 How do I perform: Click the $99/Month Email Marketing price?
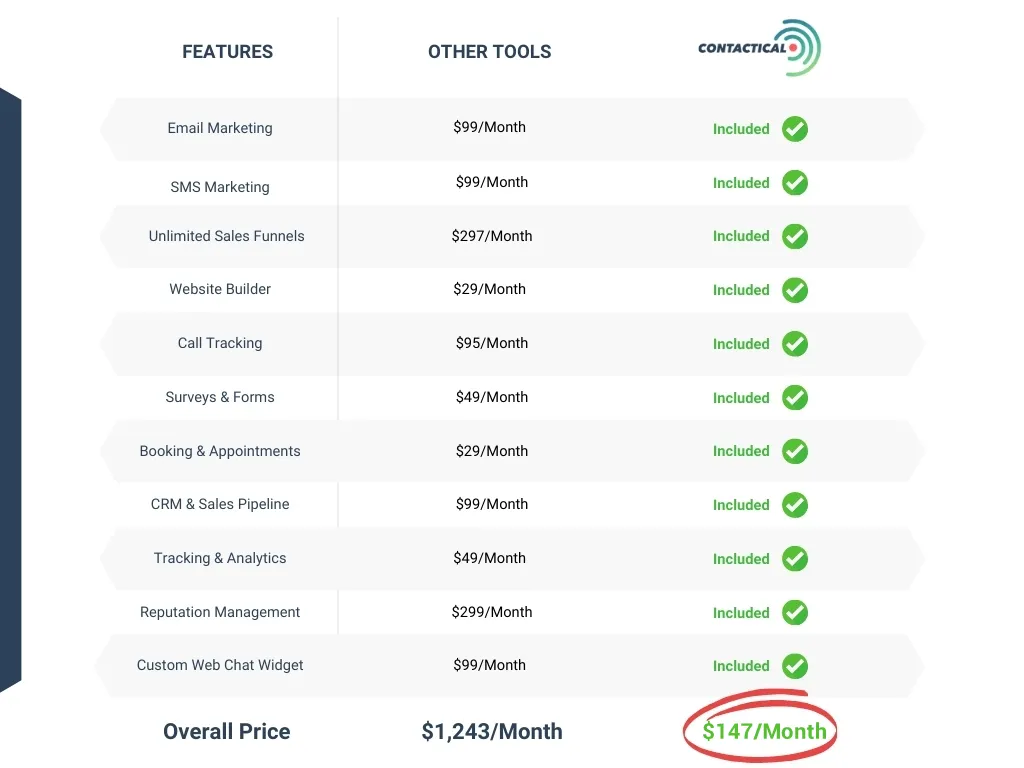pyautogui.click(x=489, y=127)
